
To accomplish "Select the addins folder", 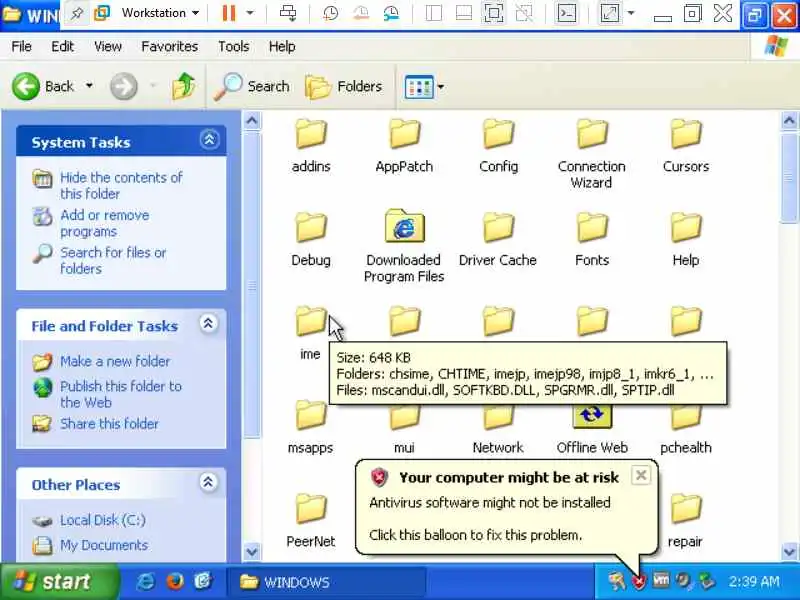I will click(x=311, y=145).
